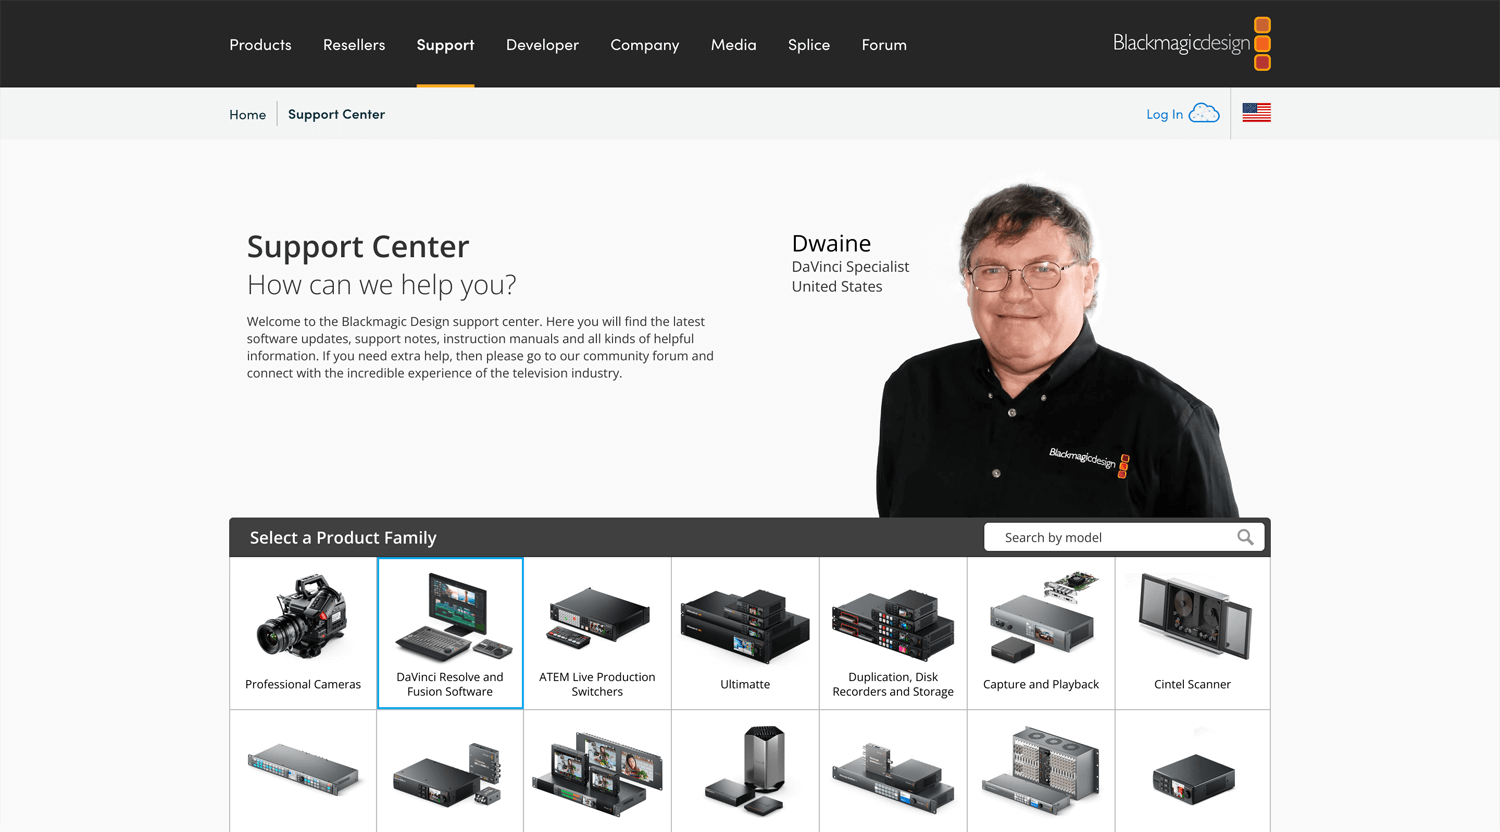The width and height of the screenshot is (1500, 832).
Task: Open the United States flag region selector
Action: [1256, 113]
